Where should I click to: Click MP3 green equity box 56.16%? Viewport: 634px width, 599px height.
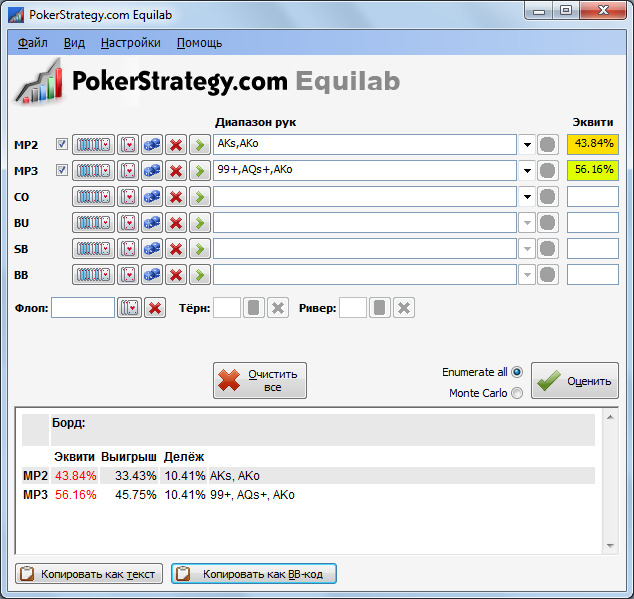593,171
